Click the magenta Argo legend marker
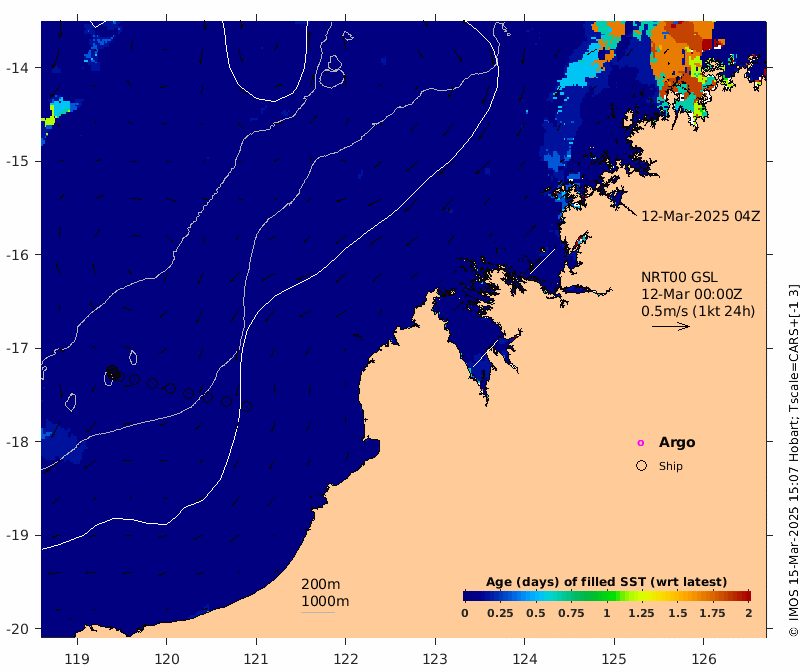 point(641,443)
